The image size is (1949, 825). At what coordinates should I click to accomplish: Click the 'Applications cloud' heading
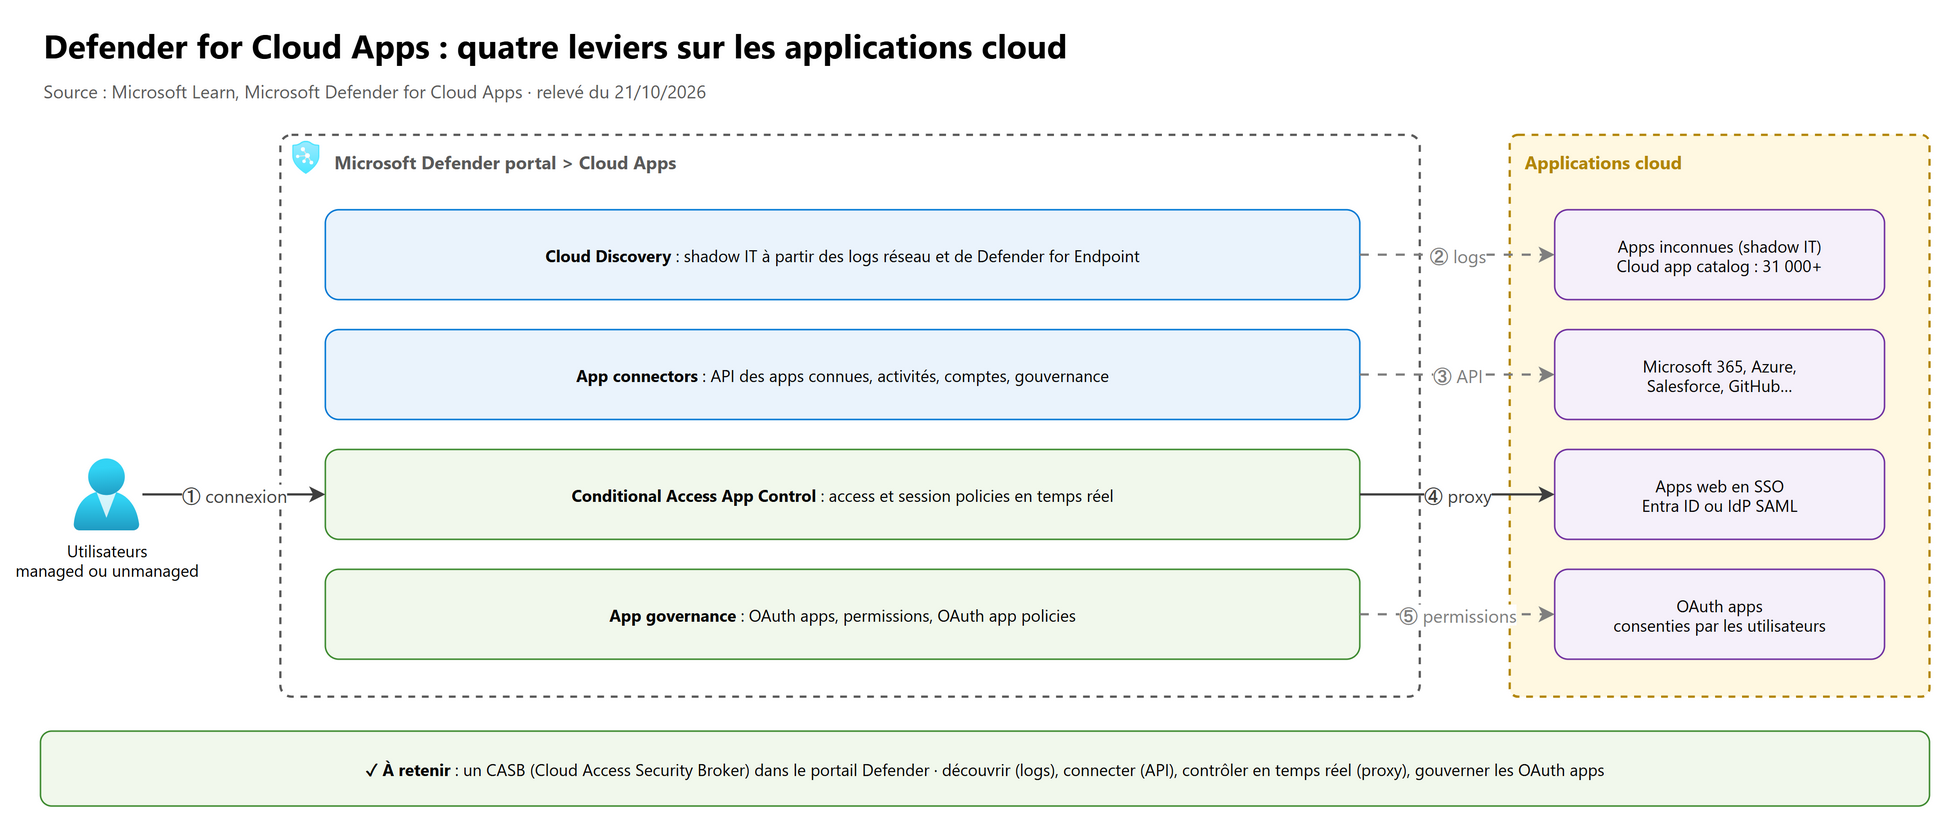[1603, 163]
